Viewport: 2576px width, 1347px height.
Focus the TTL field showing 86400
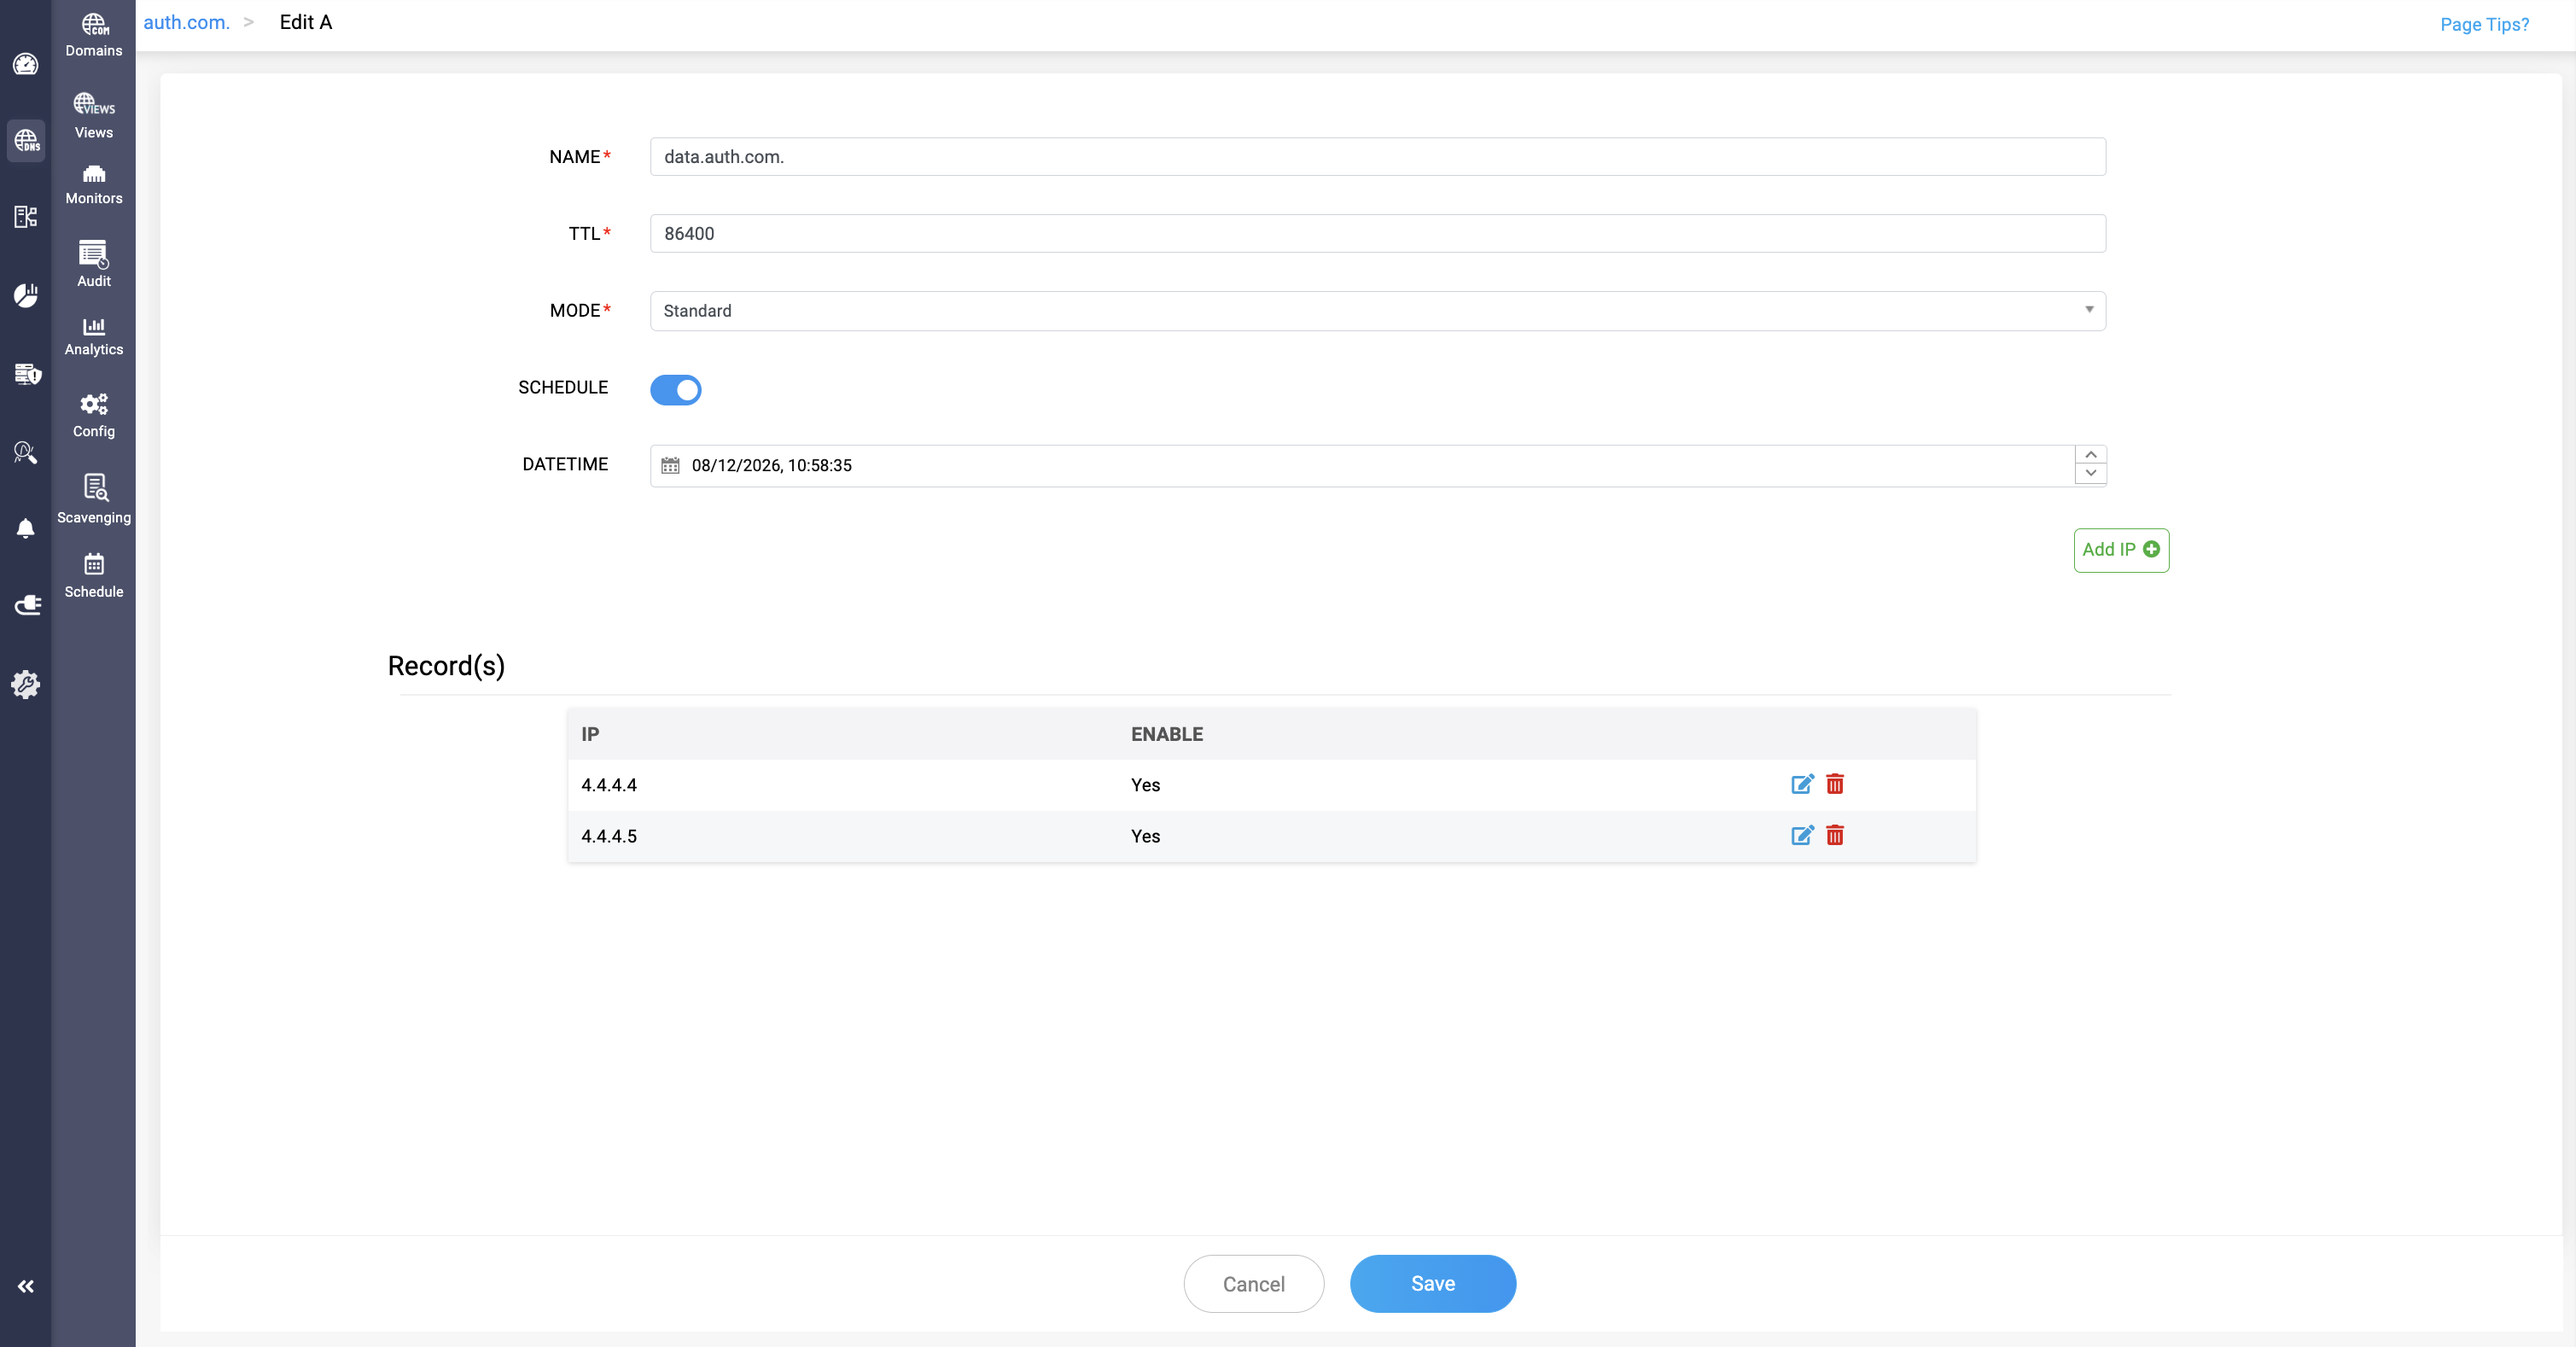pyautogui.click(x=1377, y=234)
